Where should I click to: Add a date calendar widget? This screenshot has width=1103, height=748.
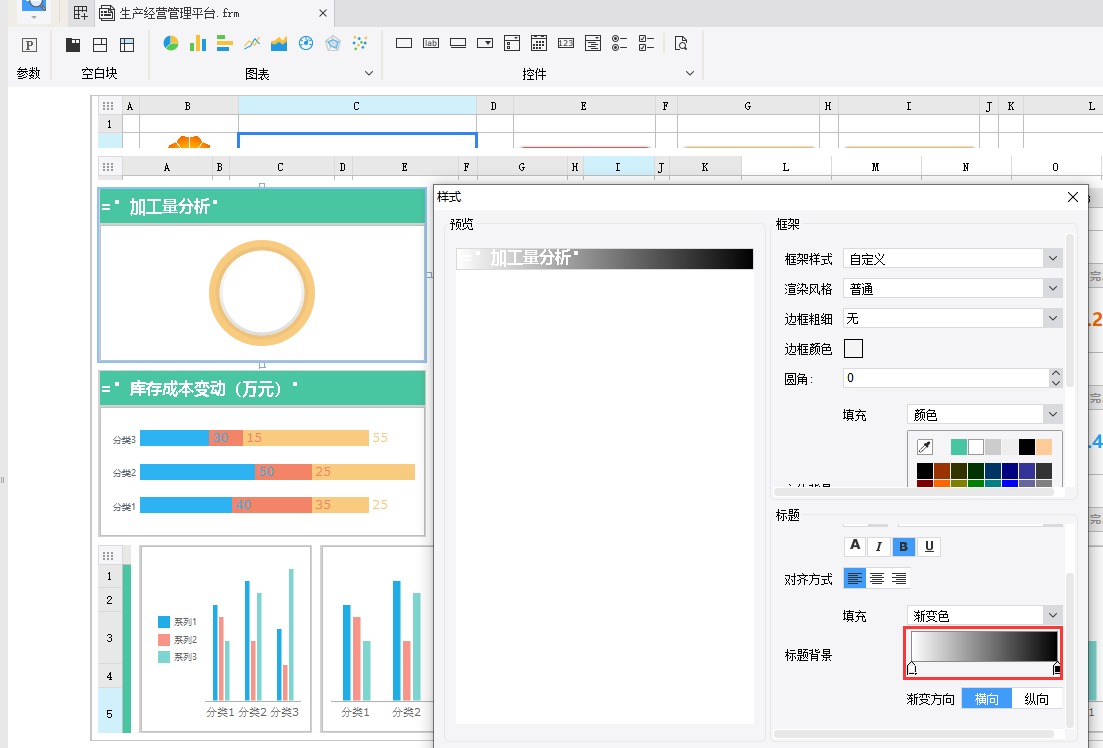click(x=539, y=44)
